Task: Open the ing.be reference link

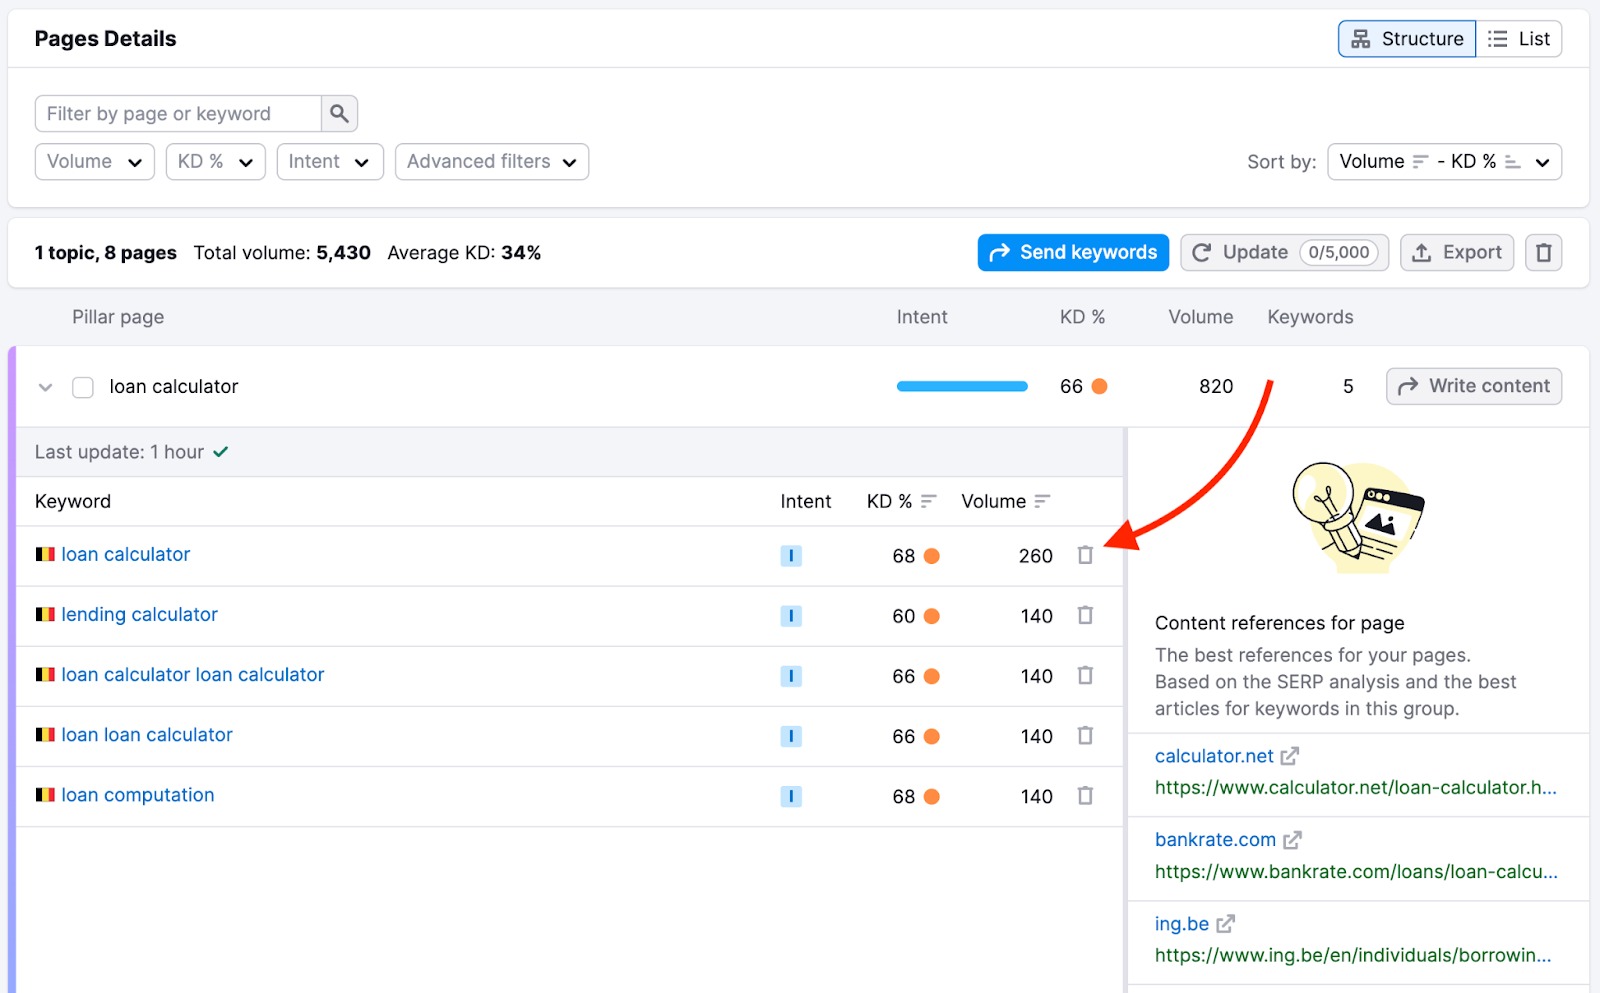Action: click(x=1182, y=924)
